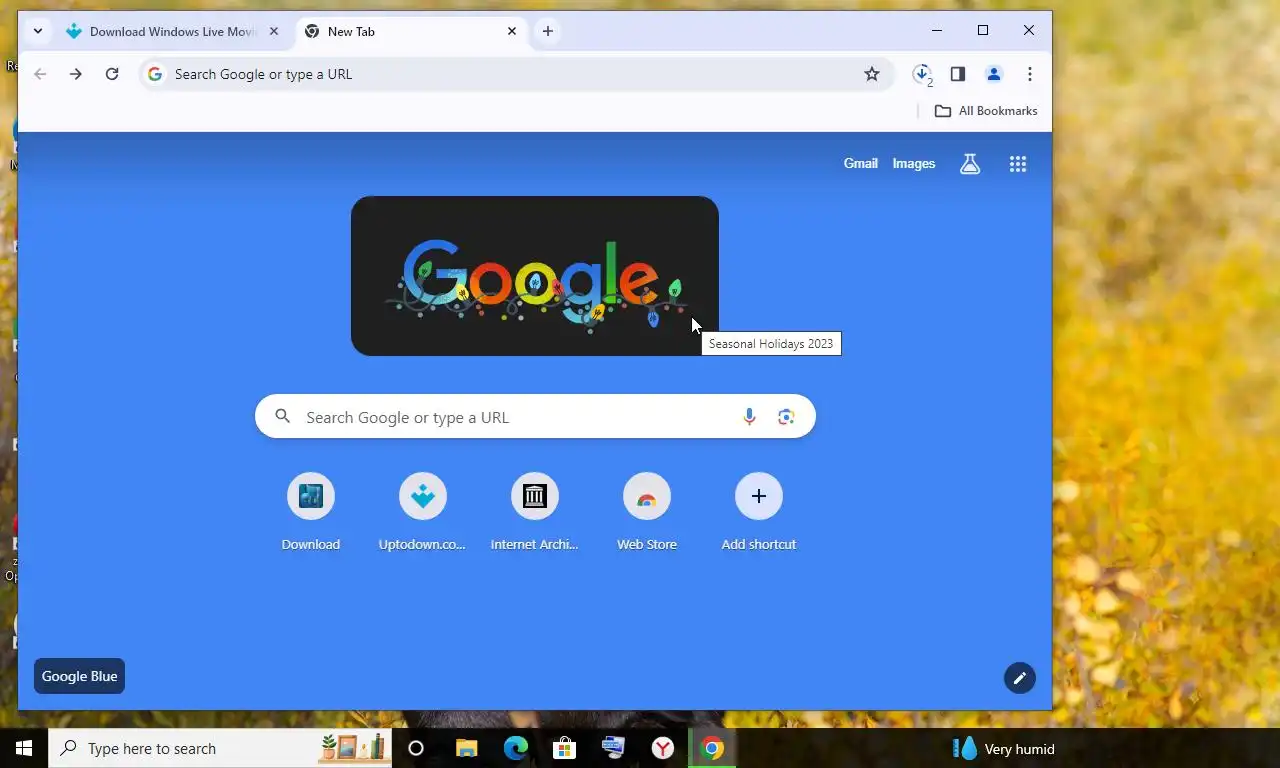Open the Gmail link
Screen dimensions: 1280x768
click(860, 163)
